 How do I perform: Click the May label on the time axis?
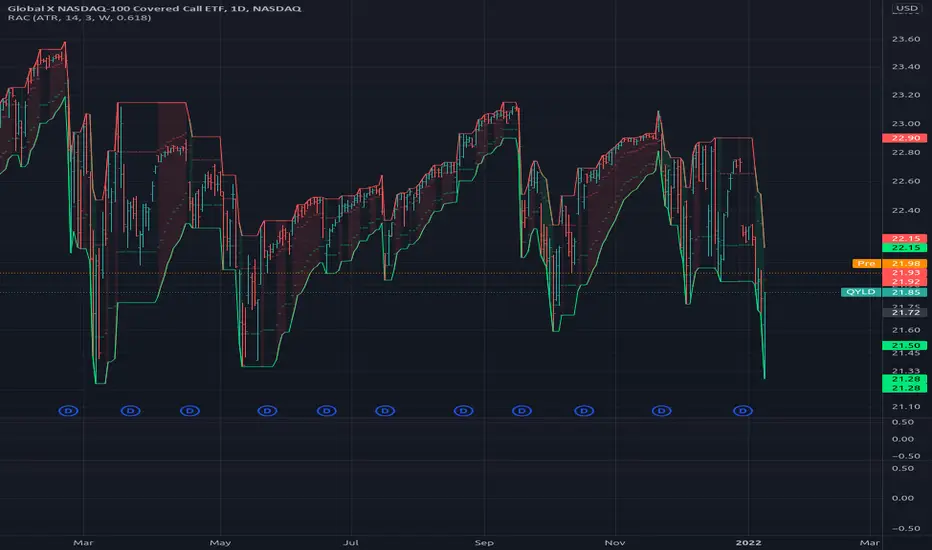tap(221, 543)
